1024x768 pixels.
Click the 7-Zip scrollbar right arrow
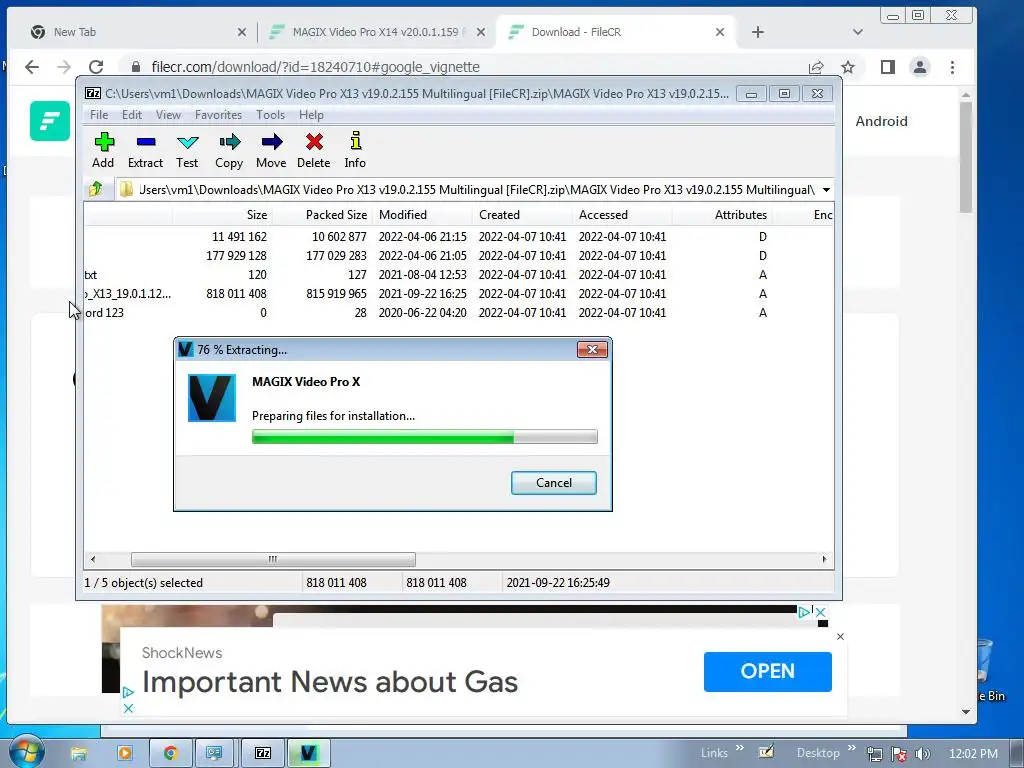[x=824, y=559]
